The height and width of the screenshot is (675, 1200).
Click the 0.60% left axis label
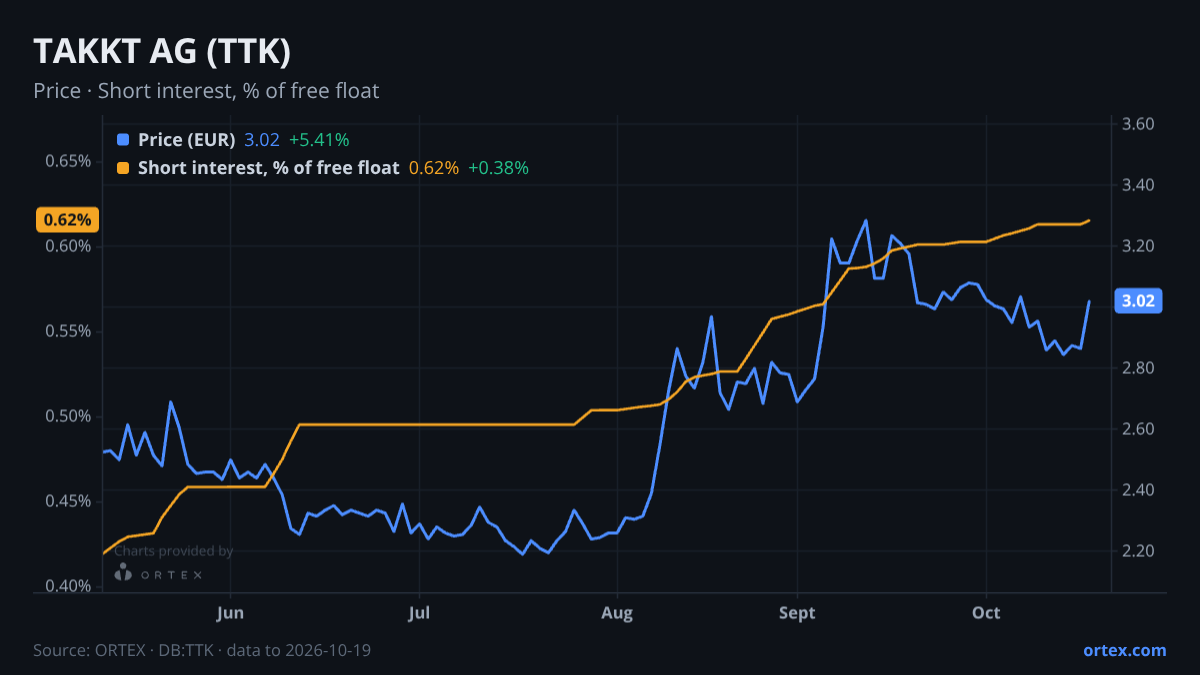click(x=68, y=246)
